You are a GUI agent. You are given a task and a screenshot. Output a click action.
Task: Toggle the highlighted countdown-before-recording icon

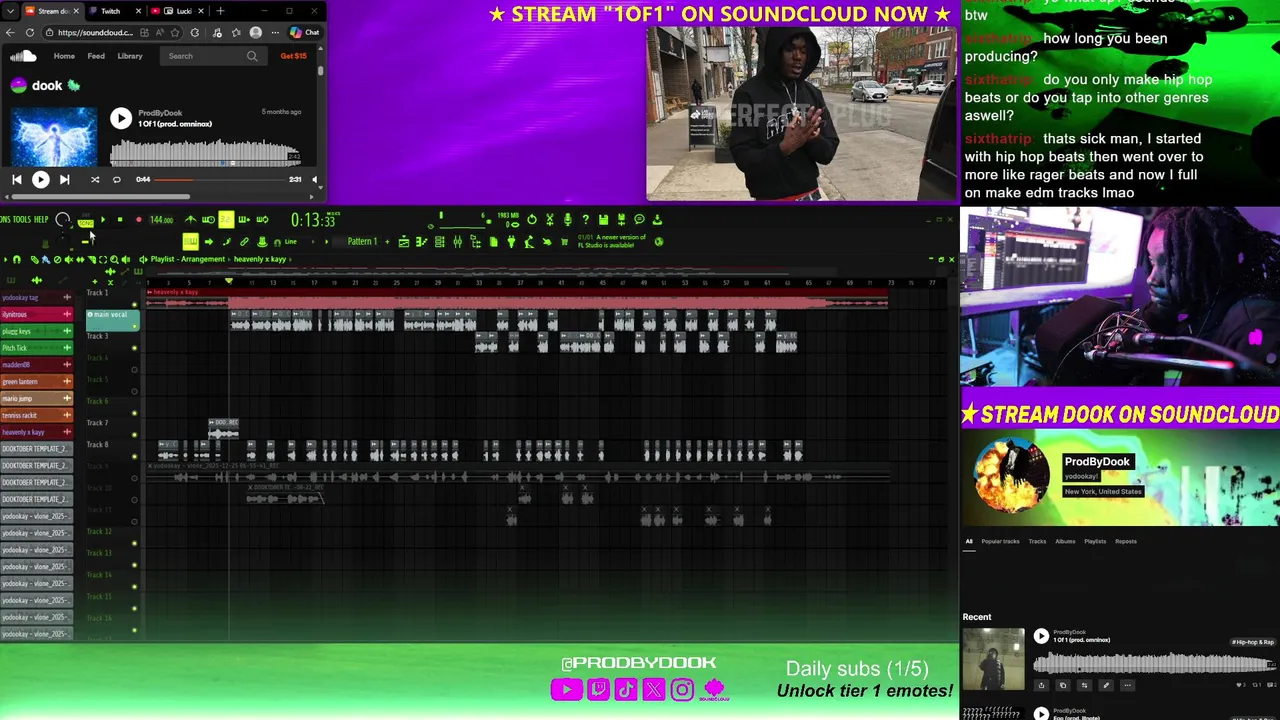pos(226,220)
